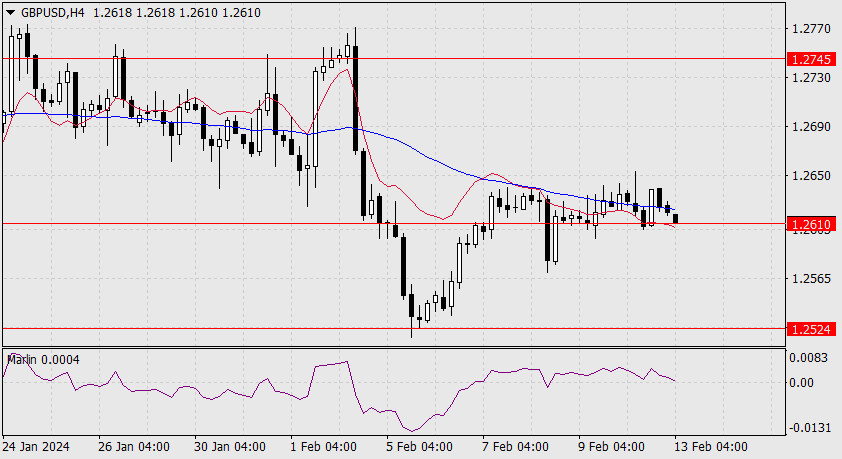Click the 30 Jan 04:00 time label
The width and height of the screenshot is (842, 459).
[229, 447]
